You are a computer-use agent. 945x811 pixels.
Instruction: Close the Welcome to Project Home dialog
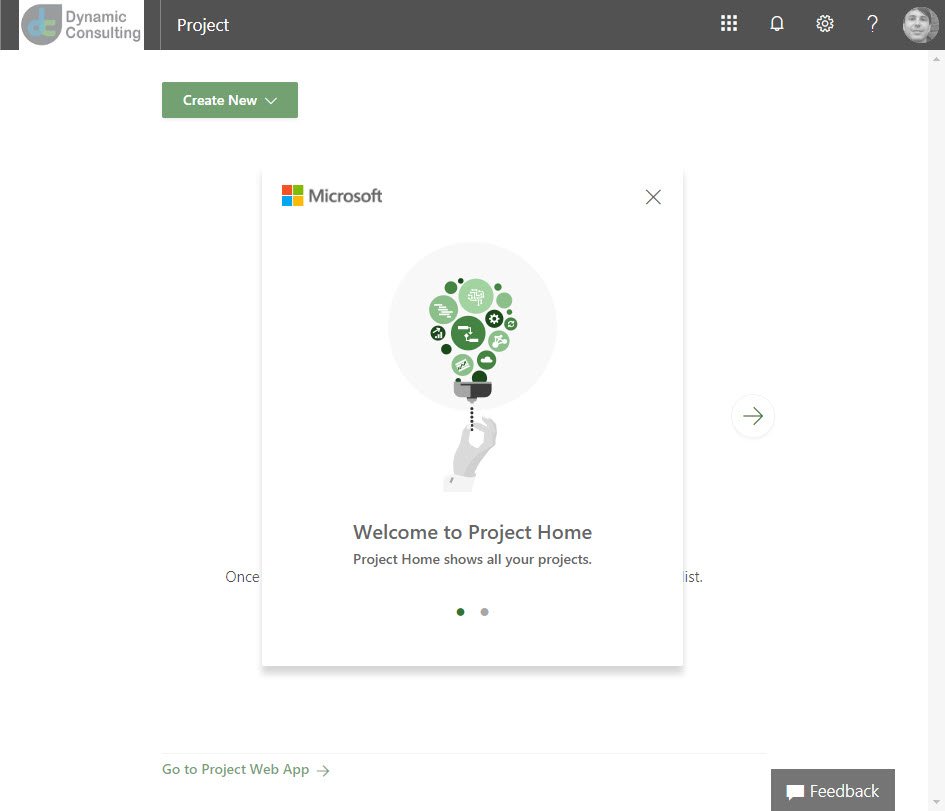653,197
